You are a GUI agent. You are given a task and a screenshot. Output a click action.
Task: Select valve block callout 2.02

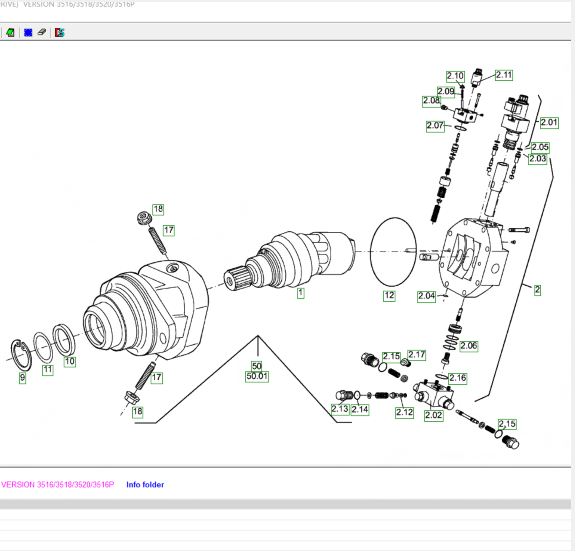(x=433, y=416)
